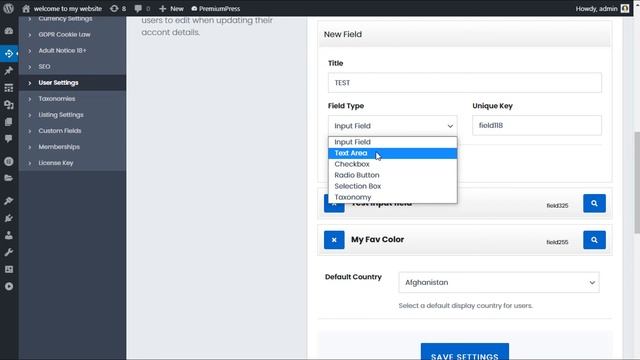Viewport: 640px width, 360px height.
Task: Open Users person sidebar icon
Action: pyautogui.click(x=9, y=236)
